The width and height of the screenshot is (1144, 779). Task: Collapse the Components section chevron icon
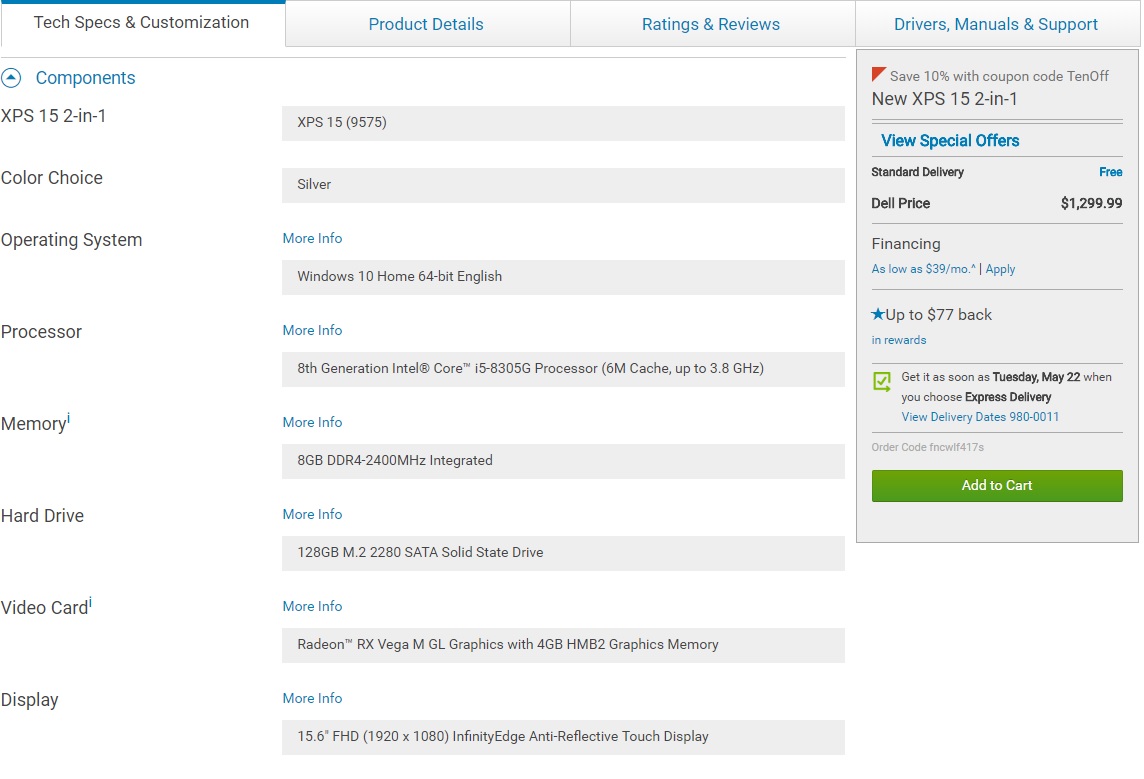pyautogui.click(x=11, y=78)
